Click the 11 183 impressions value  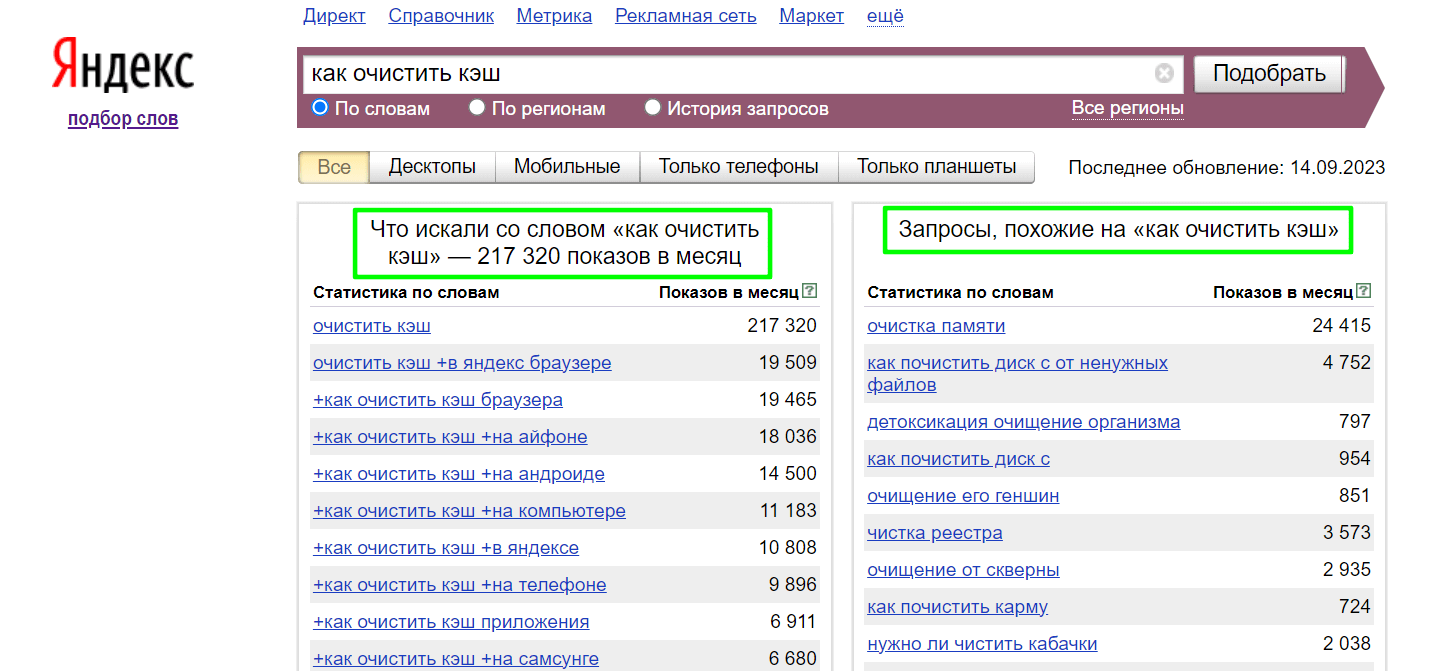point(788,511)
